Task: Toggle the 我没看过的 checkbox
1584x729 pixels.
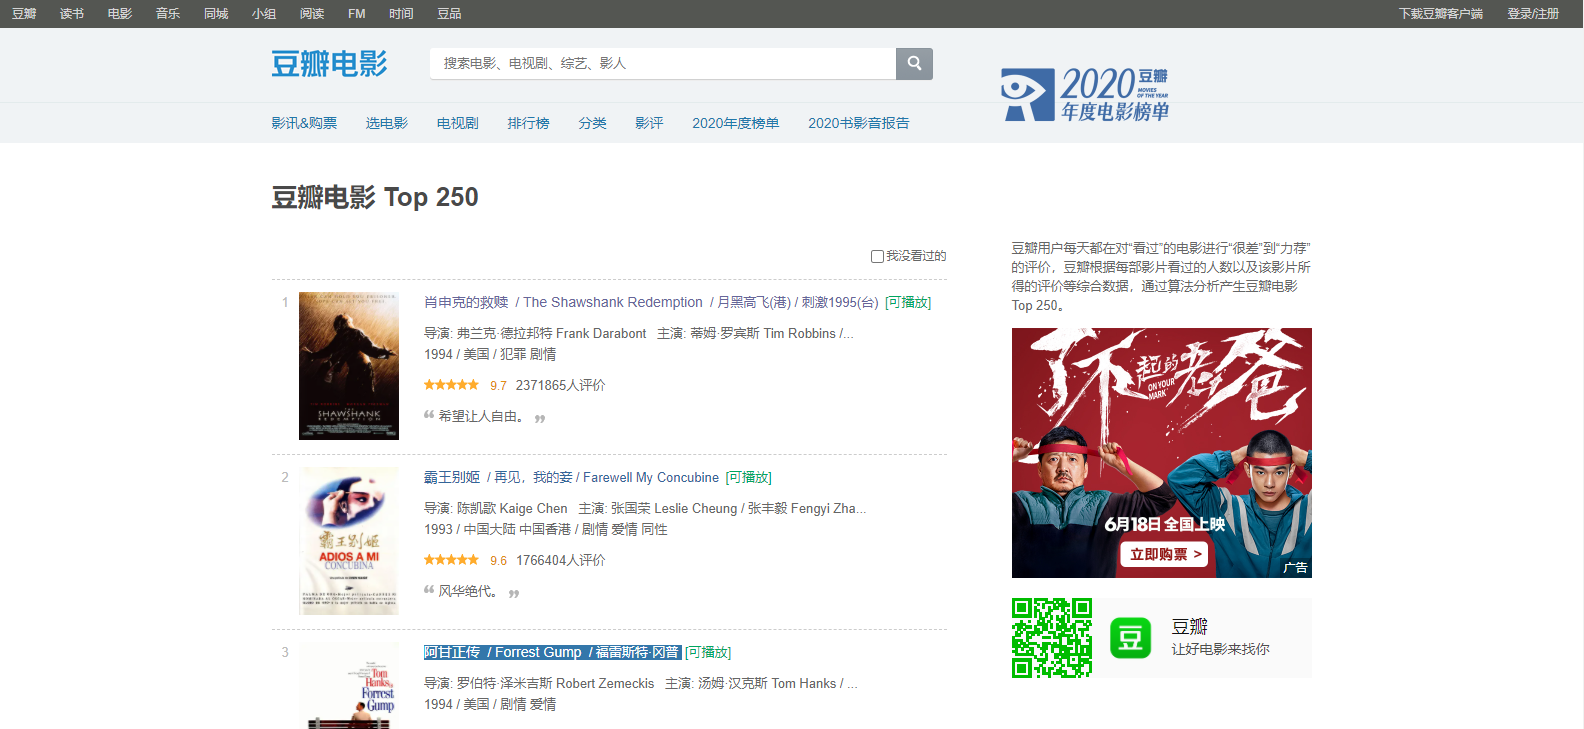Action: (x=877, y=256)
